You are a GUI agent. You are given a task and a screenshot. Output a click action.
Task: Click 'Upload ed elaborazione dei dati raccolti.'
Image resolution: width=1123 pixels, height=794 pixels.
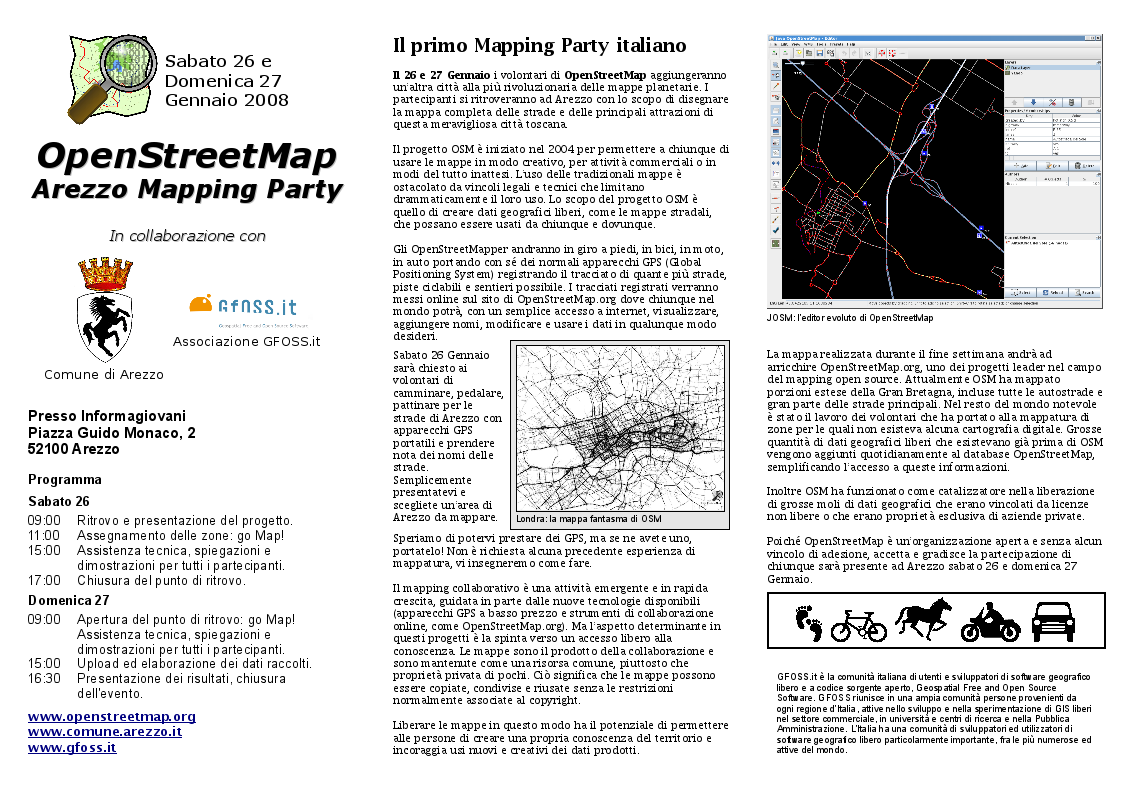pos(194,664)
